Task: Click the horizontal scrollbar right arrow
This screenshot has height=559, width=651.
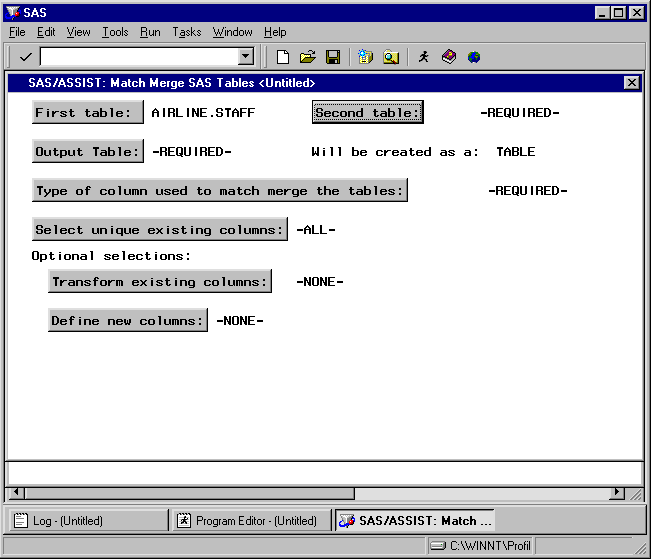Action: (617, 493)
